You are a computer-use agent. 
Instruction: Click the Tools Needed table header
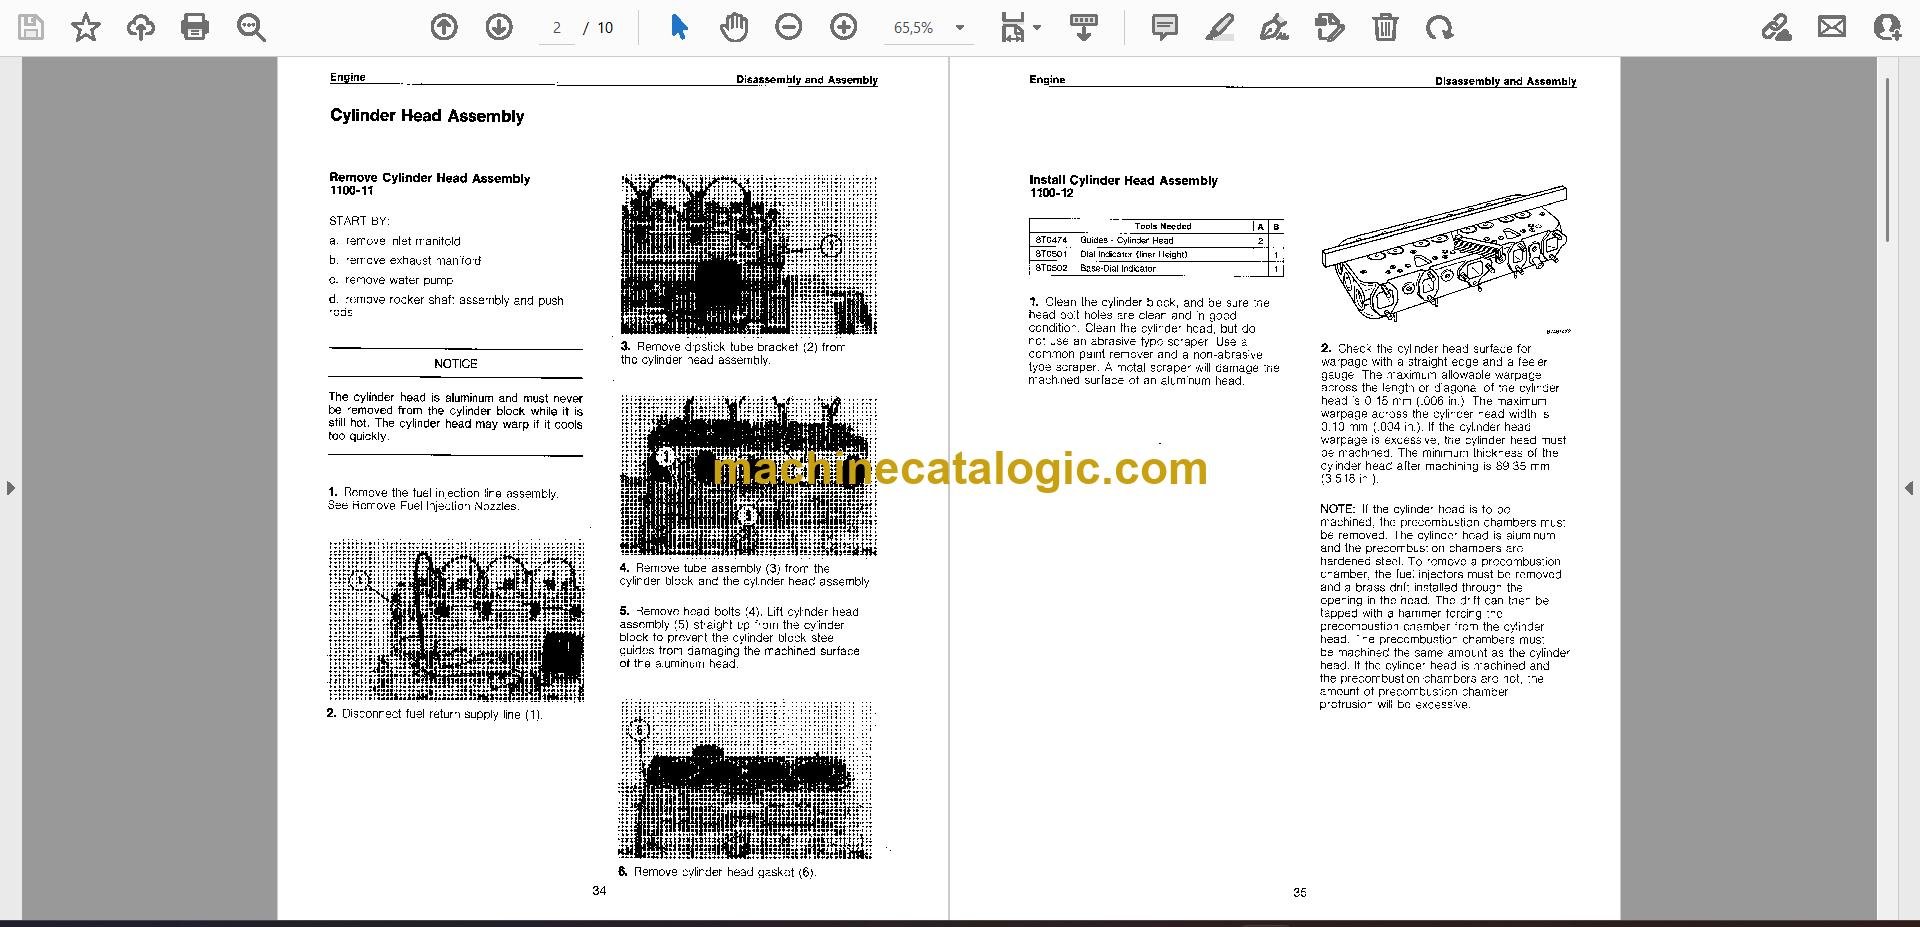[x=1163, y=226]
